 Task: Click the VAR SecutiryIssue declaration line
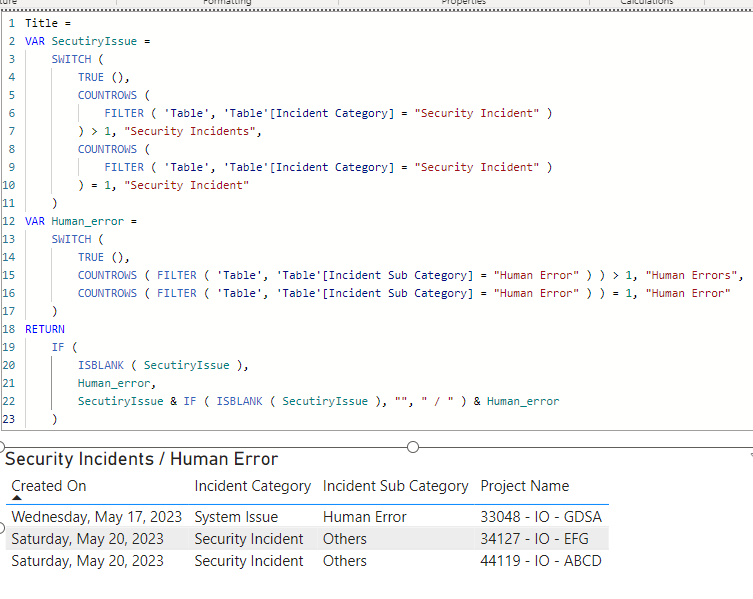coord(87,41)
